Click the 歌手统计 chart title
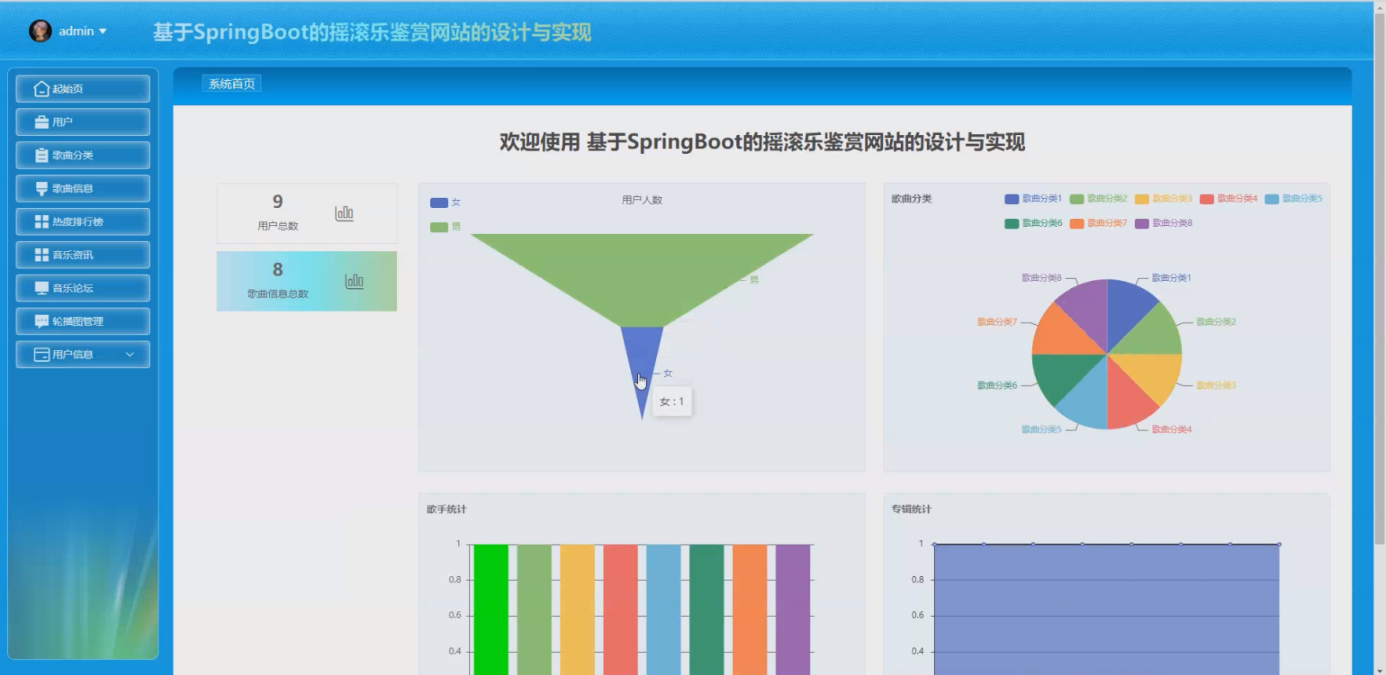 446,509
